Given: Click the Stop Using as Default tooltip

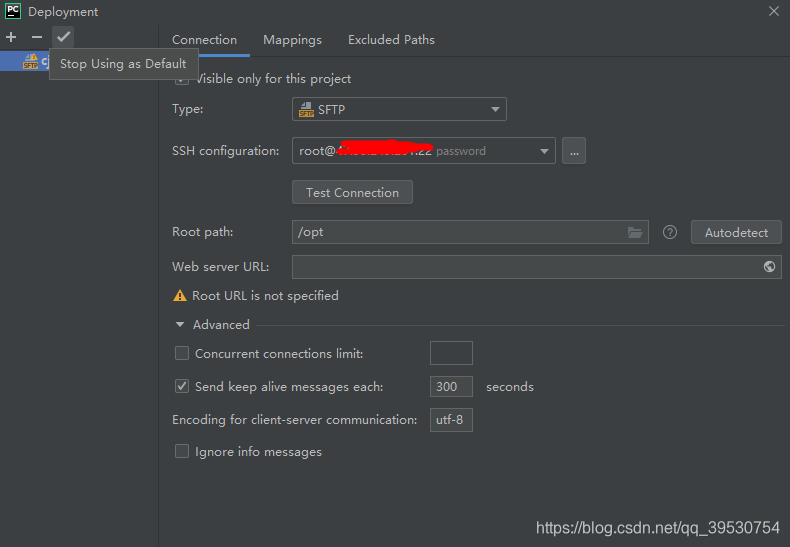Looking at the screenshot, I should coord(123,64).
